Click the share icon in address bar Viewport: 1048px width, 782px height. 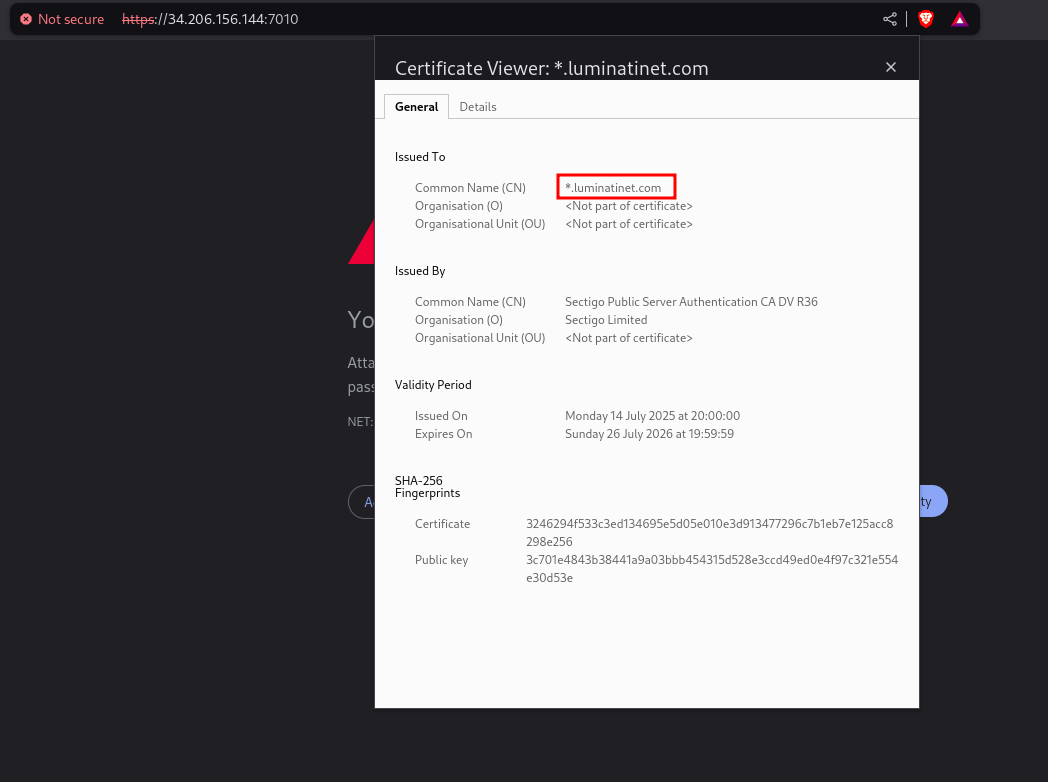coord(889,19)
